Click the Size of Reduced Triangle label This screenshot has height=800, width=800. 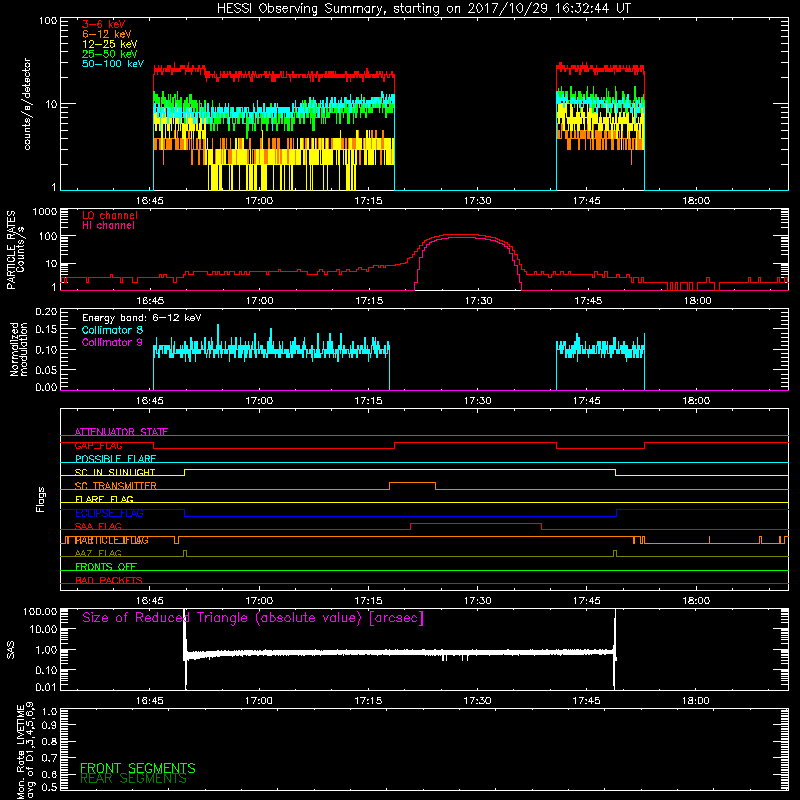click(253, 618)
